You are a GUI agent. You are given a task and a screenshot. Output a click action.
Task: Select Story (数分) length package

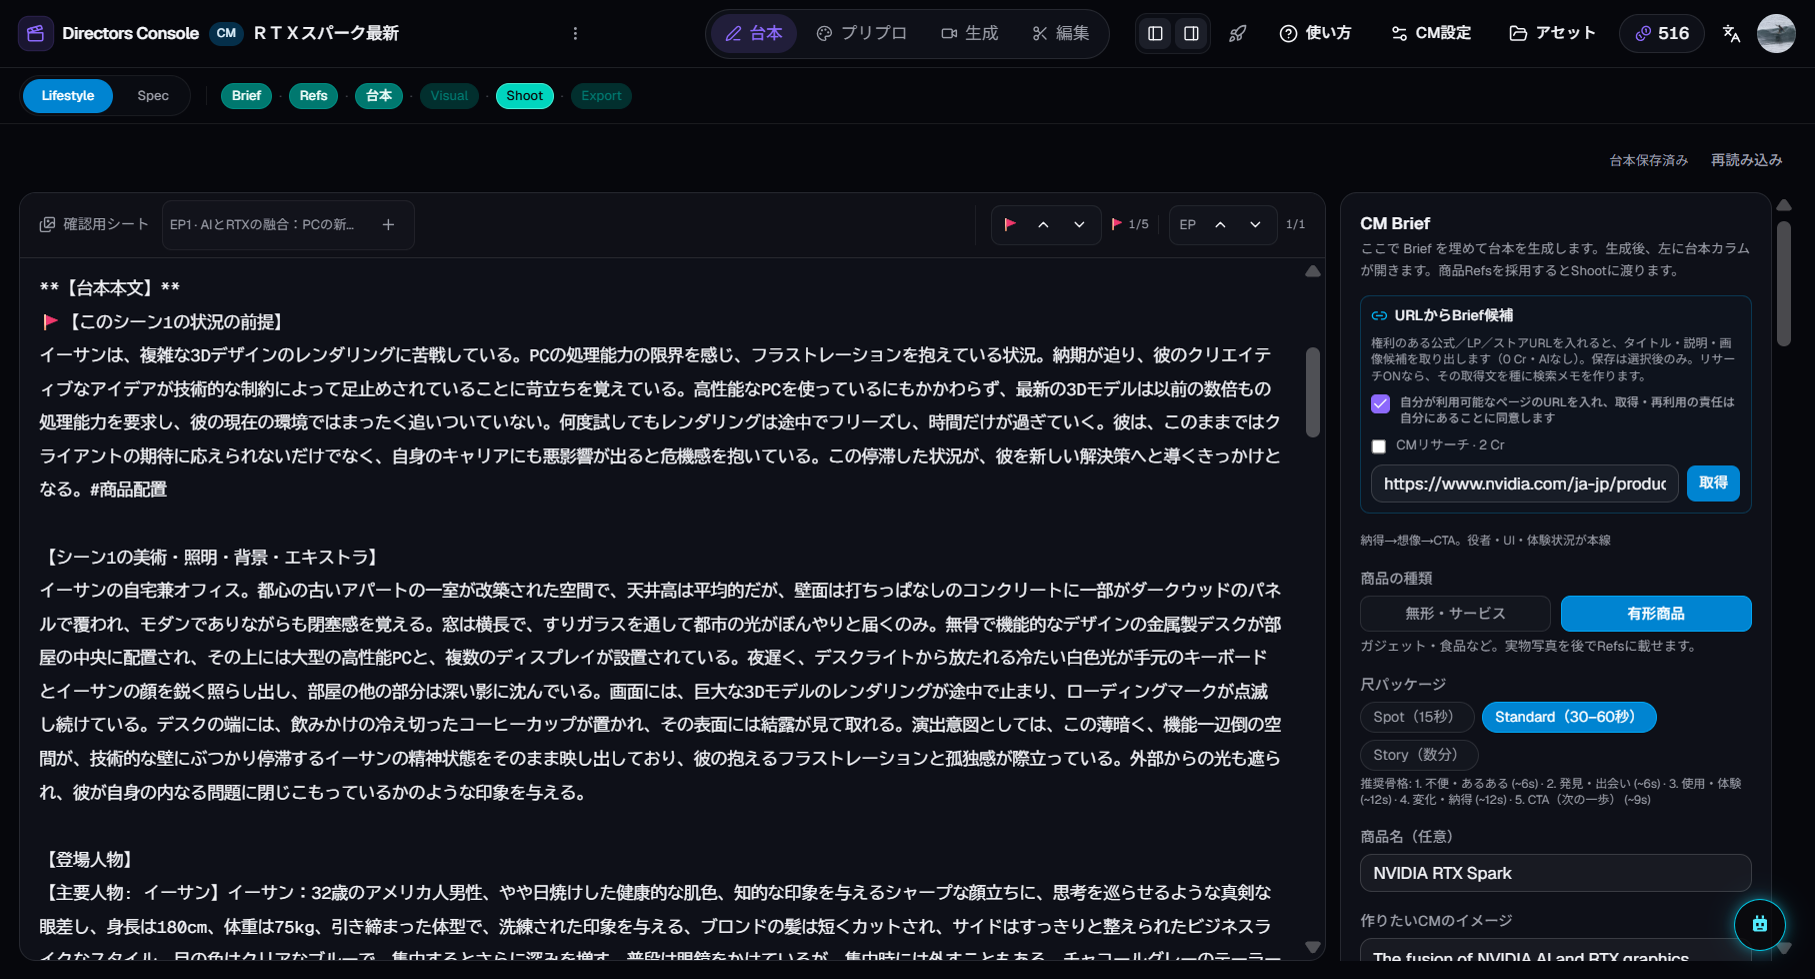[x=1418, y=755]
